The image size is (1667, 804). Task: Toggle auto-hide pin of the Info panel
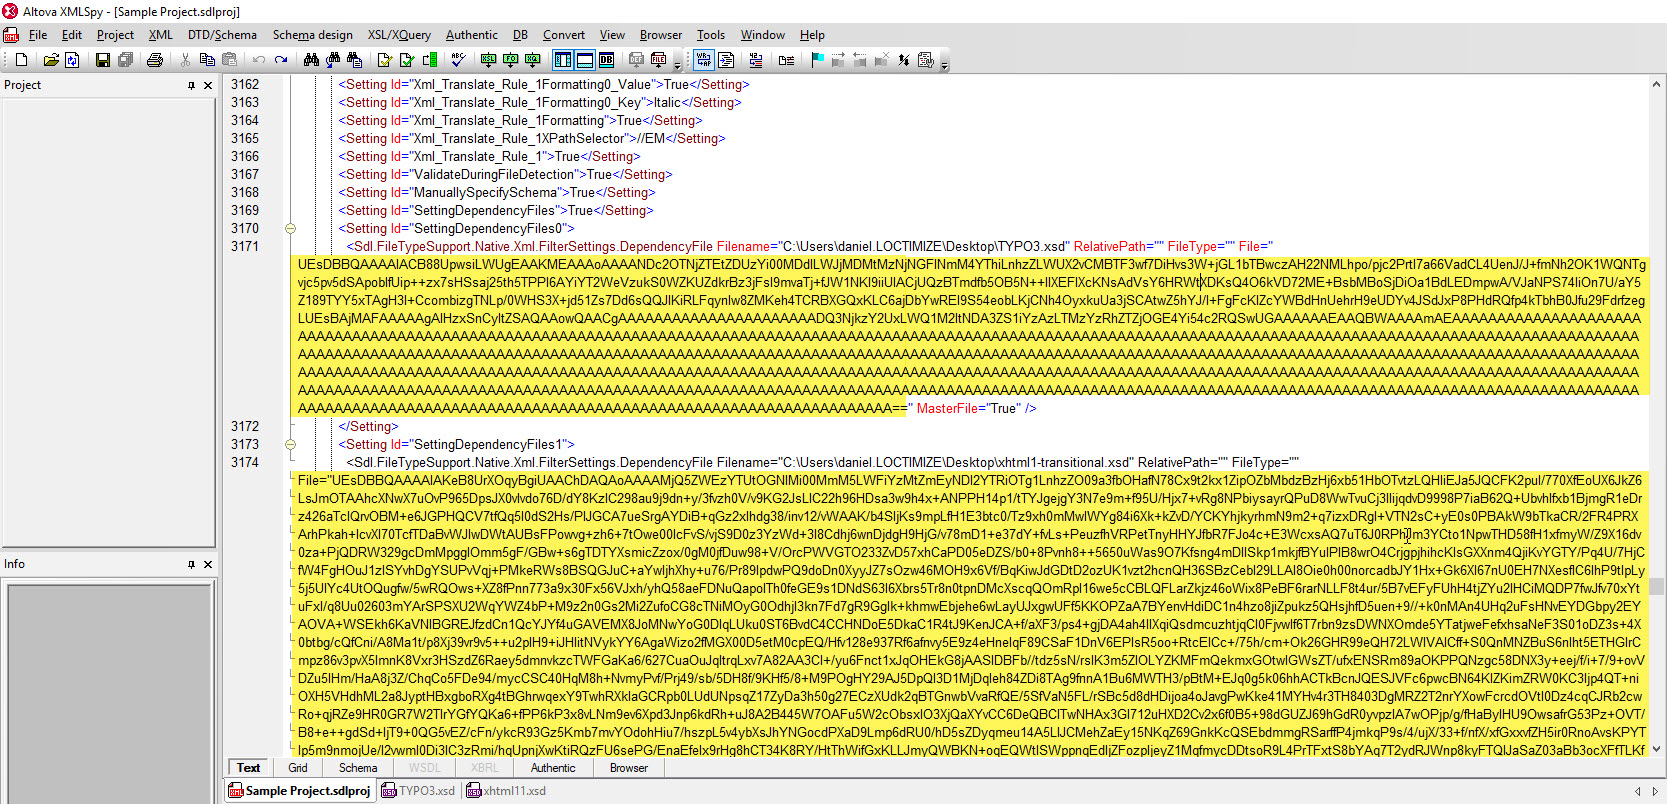(x=192, y=565)
